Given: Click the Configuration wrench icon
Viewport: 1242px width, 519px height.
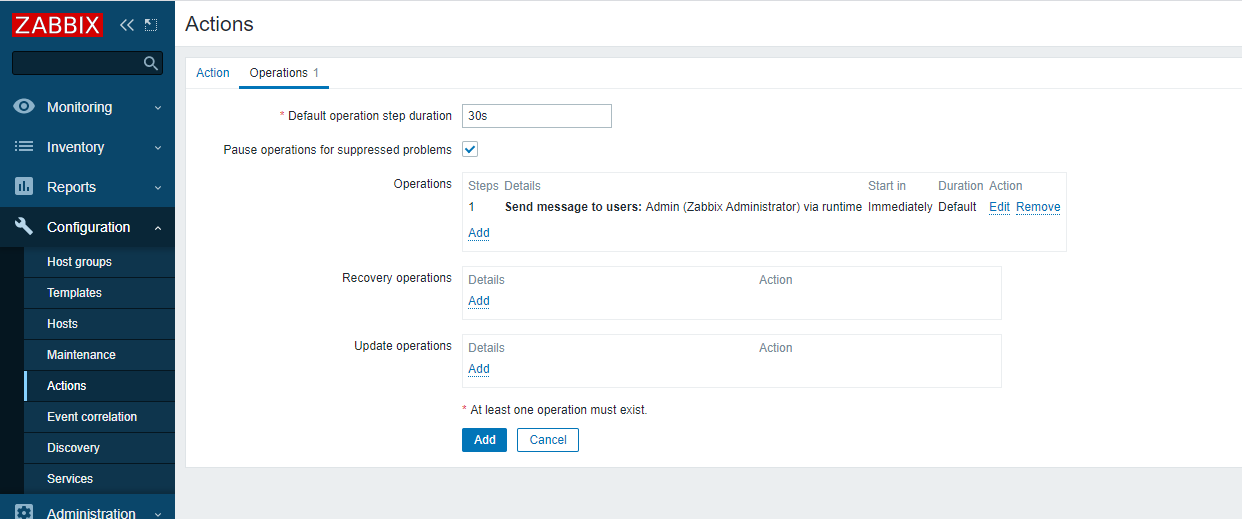Looking at the screenshot, I should [x=24, y=227].
